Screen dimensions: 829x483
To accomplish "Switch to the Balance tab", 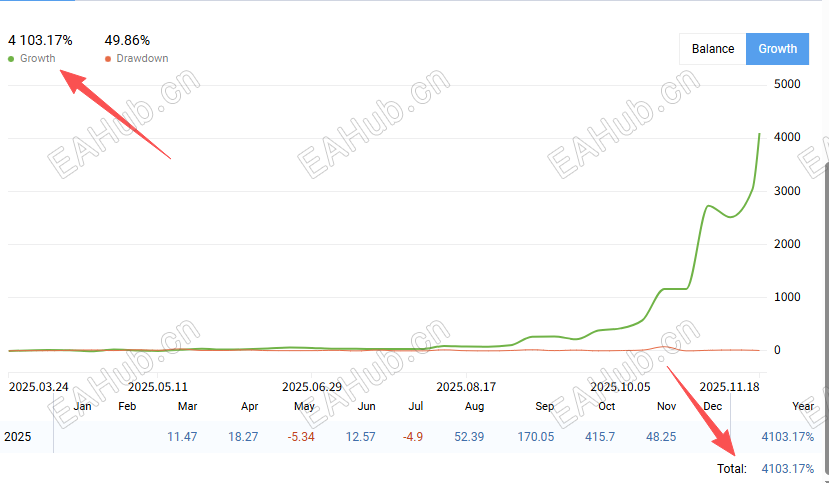I will [712, 49].
